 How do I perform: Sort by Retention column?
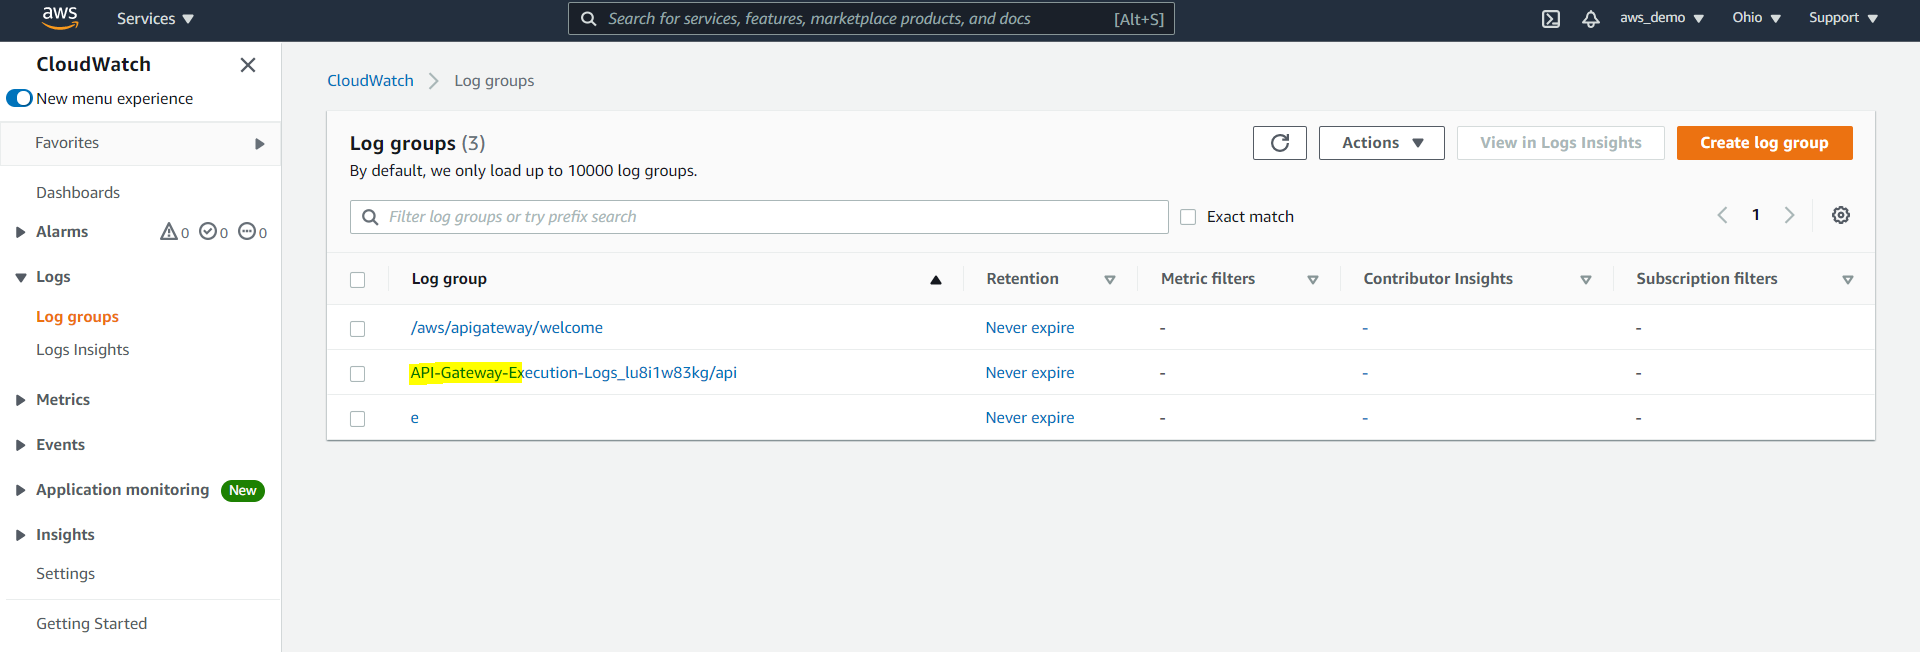coord(1110,280)
